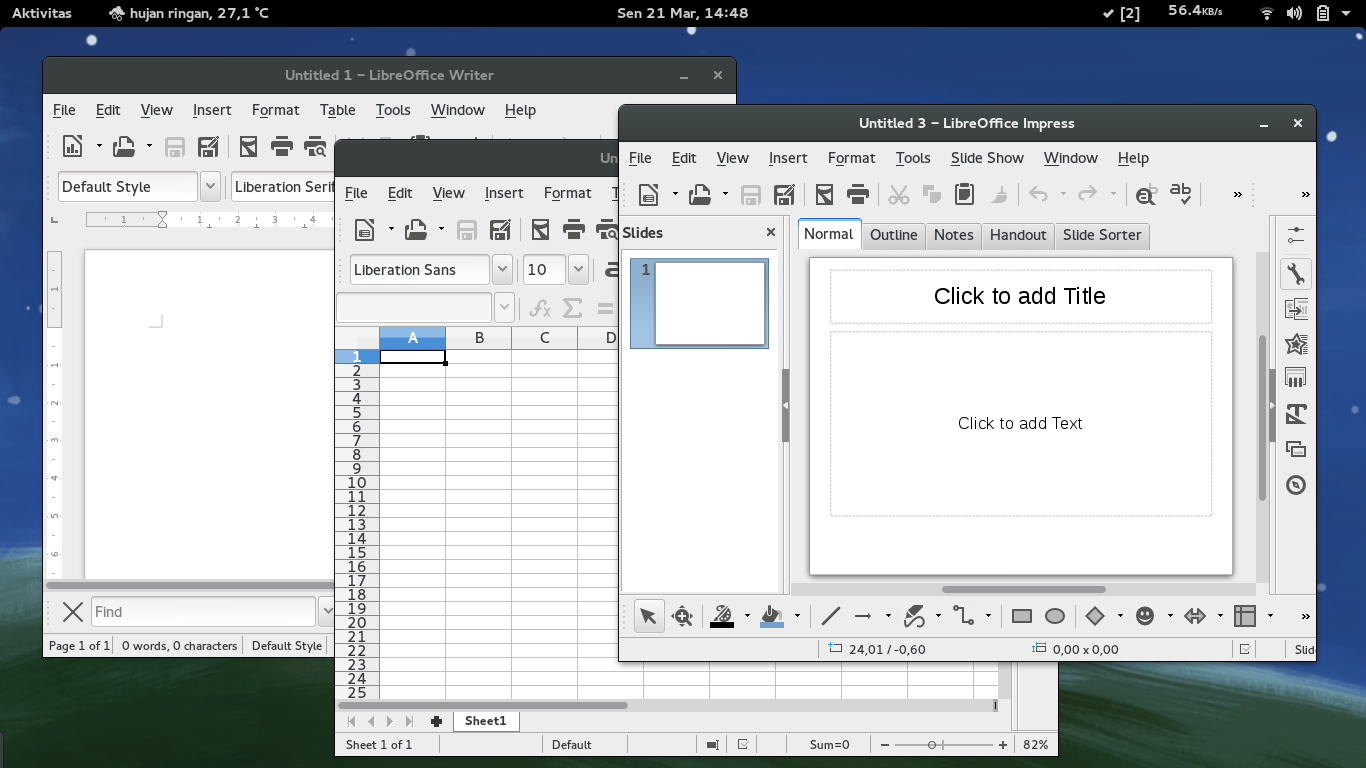Click zoom out minus on Calc slider

coord(885,745)
